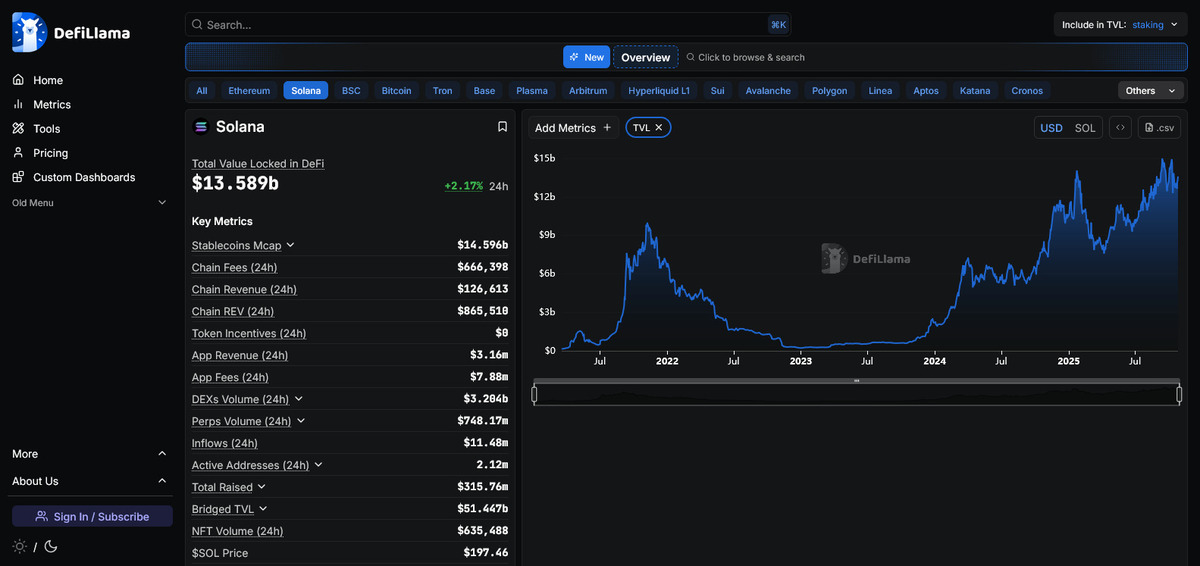Expand the Stablecoins Mcap row
The image size is (1200, 566).
290,245
